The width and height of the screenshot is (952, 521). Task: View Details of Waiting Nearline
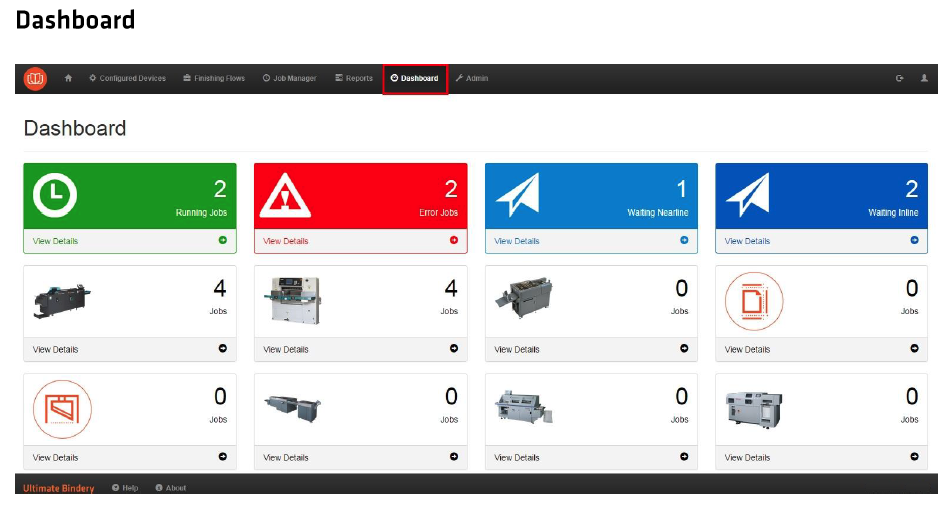point(517,241)
